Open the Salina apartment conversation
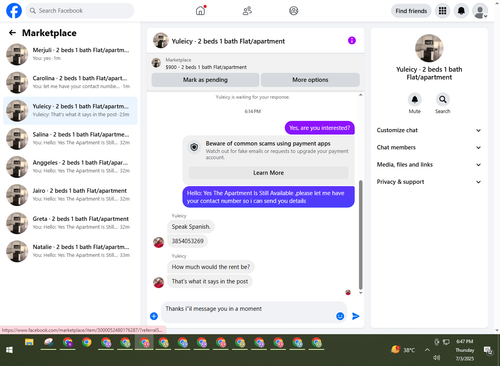Screen dimensions: 500x366 70,139
